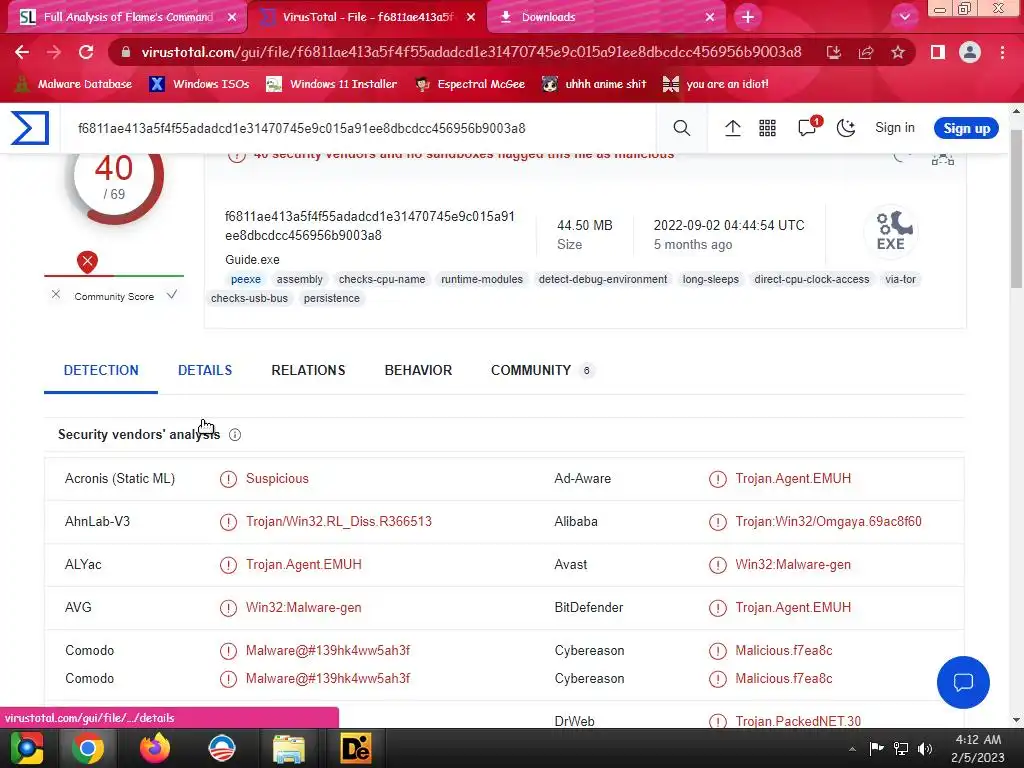Open the BEHAVIOR tab

coord(418,370)
